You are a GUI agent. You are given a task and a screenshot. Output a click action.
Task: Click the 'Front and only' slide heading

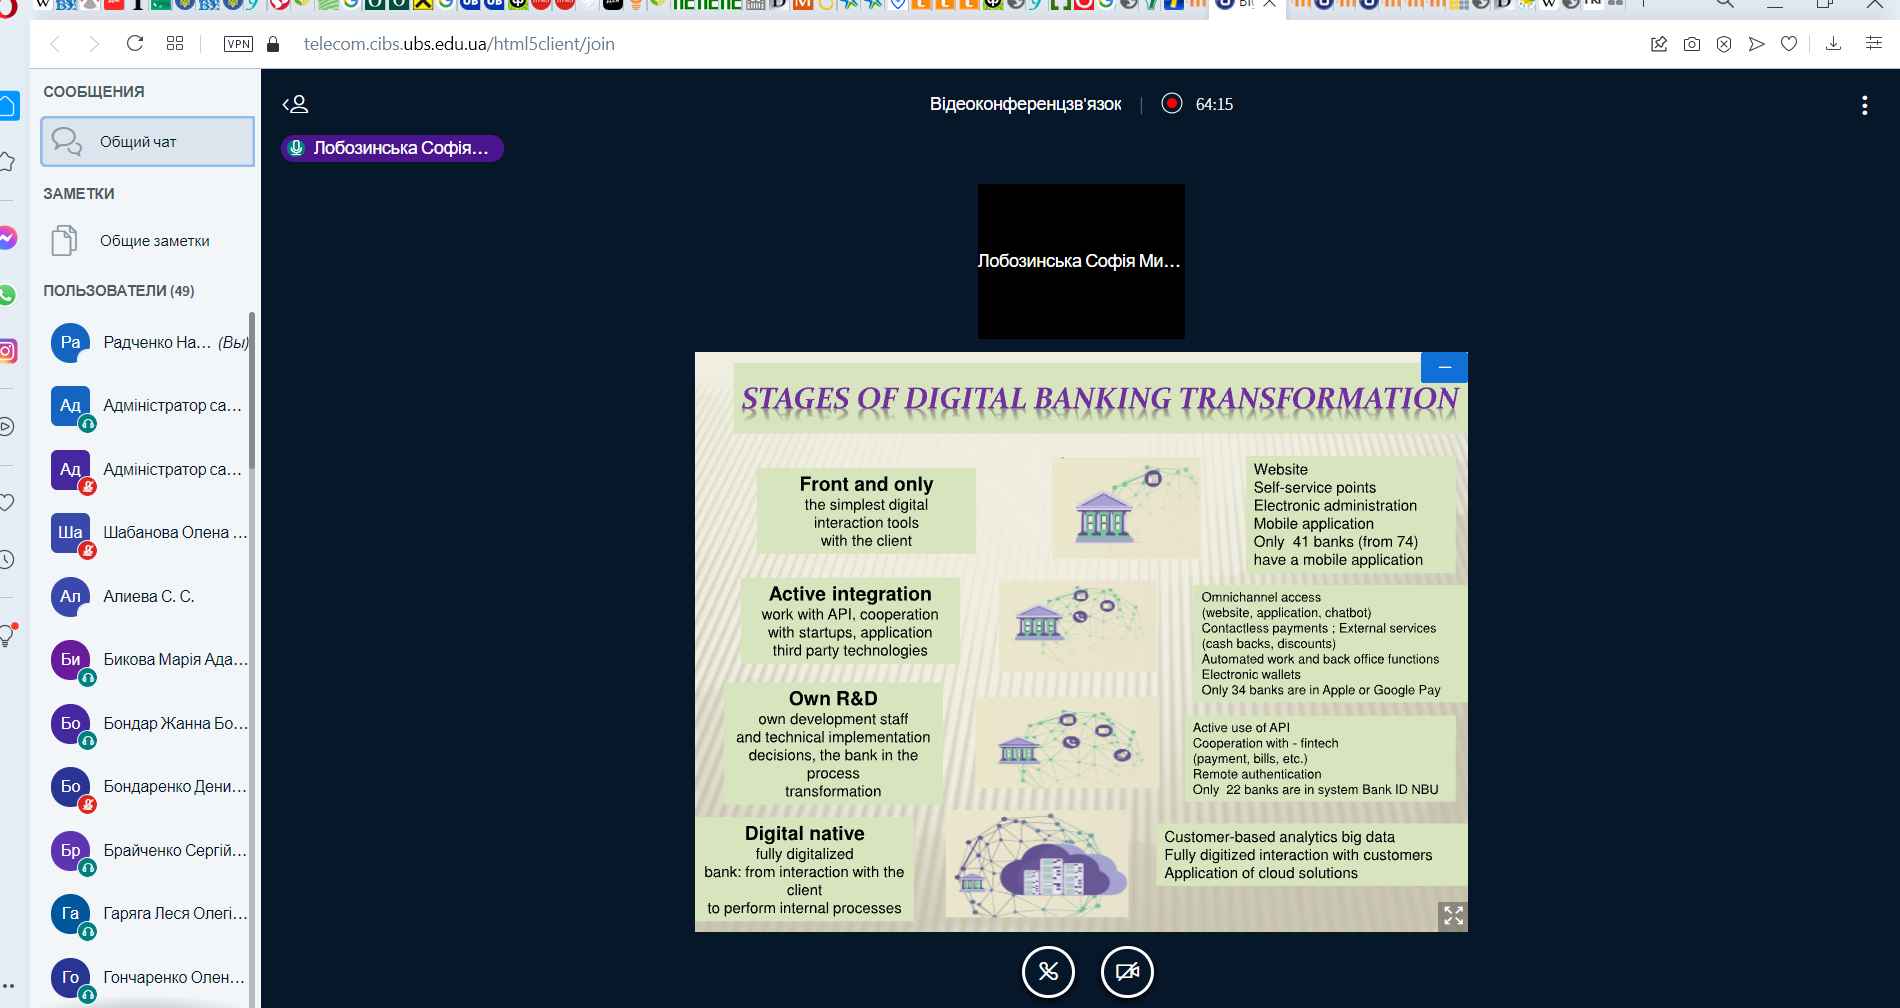pyautogui.click(x=866, y=484)
